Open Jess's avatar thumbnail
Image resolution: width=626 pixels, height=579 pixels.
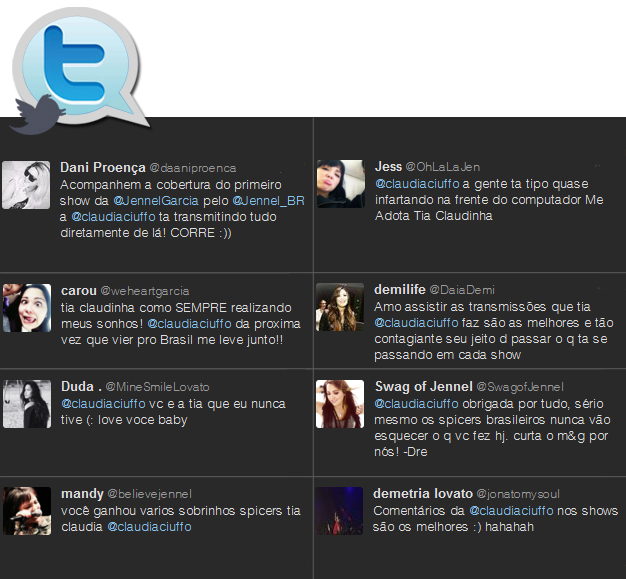(x=340, y=184)
